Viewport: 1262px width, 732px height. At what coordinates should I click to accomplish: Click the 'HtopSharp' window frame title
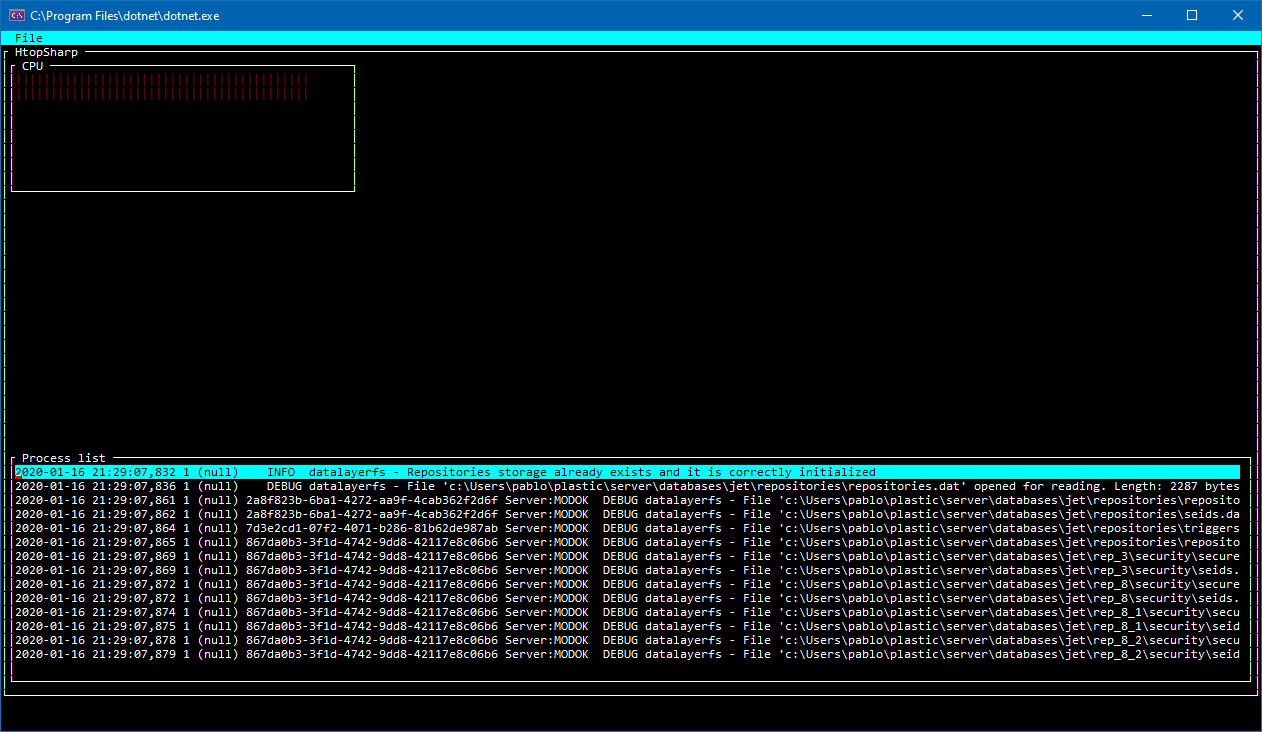46,52
